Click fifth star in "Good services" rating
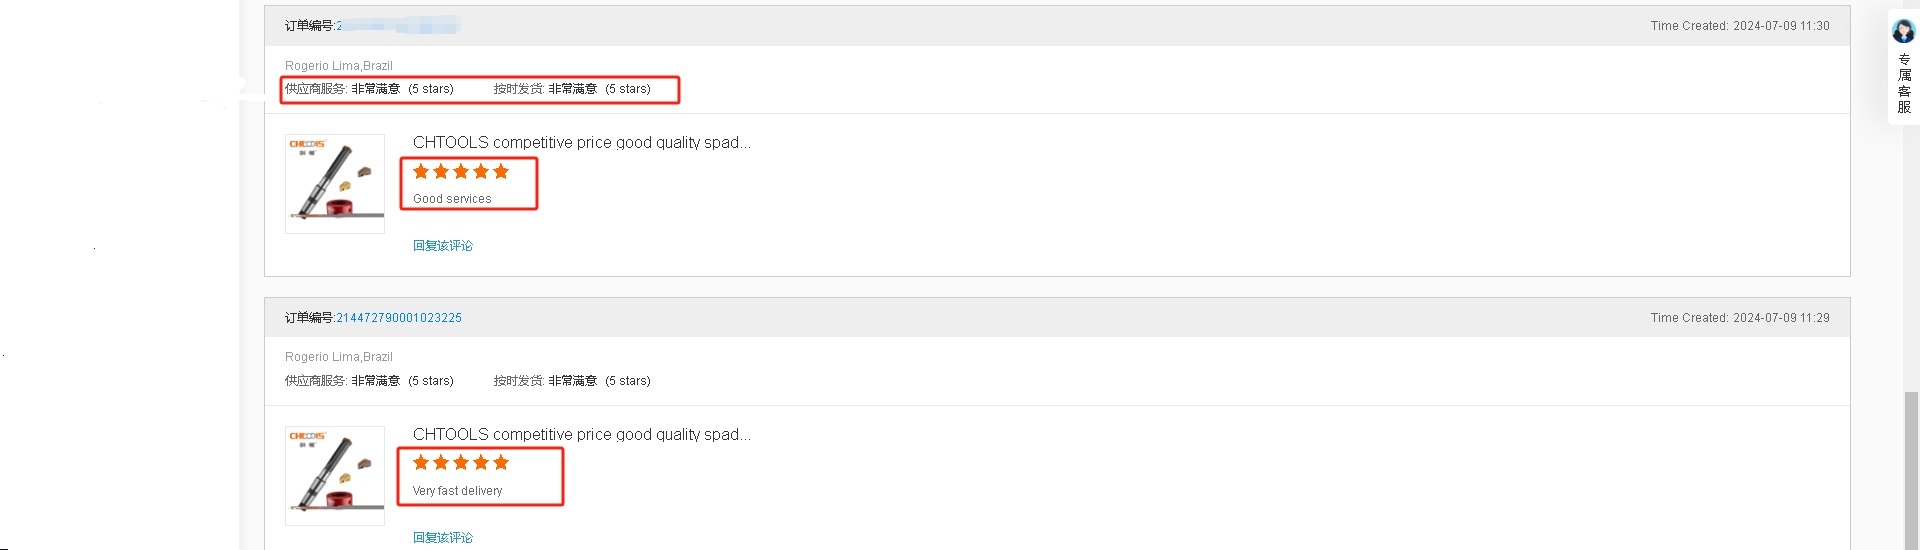 [501, 172]
